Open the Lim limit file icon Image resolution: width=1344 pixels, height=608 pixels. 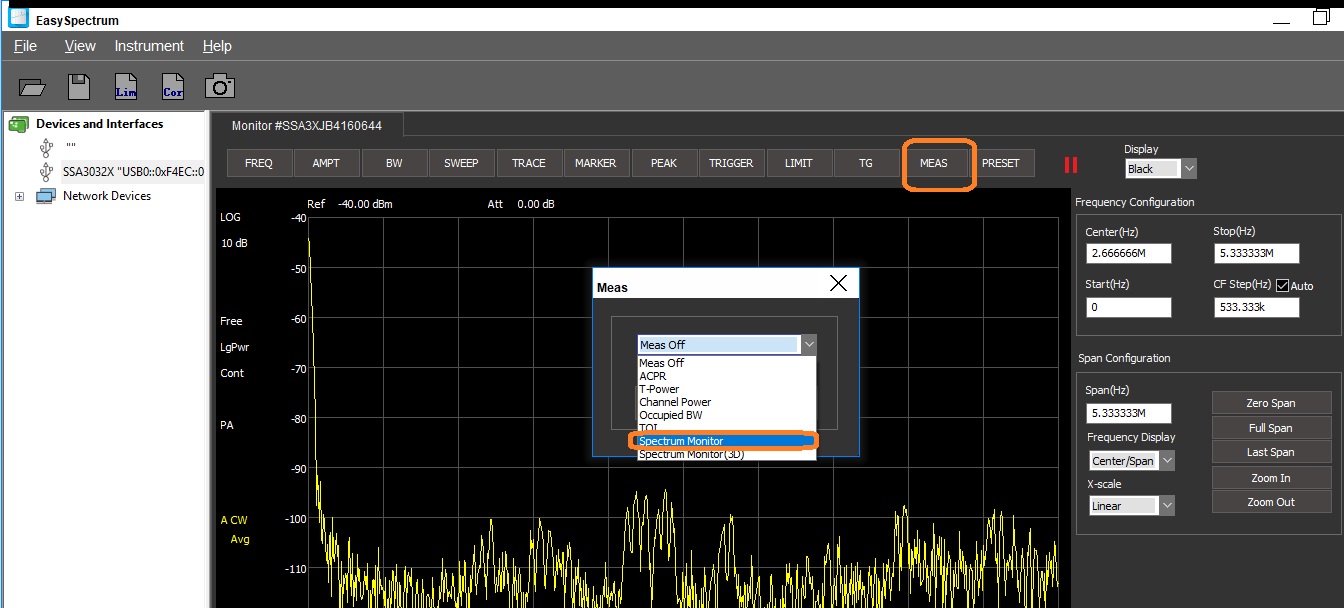pos(126,87)
